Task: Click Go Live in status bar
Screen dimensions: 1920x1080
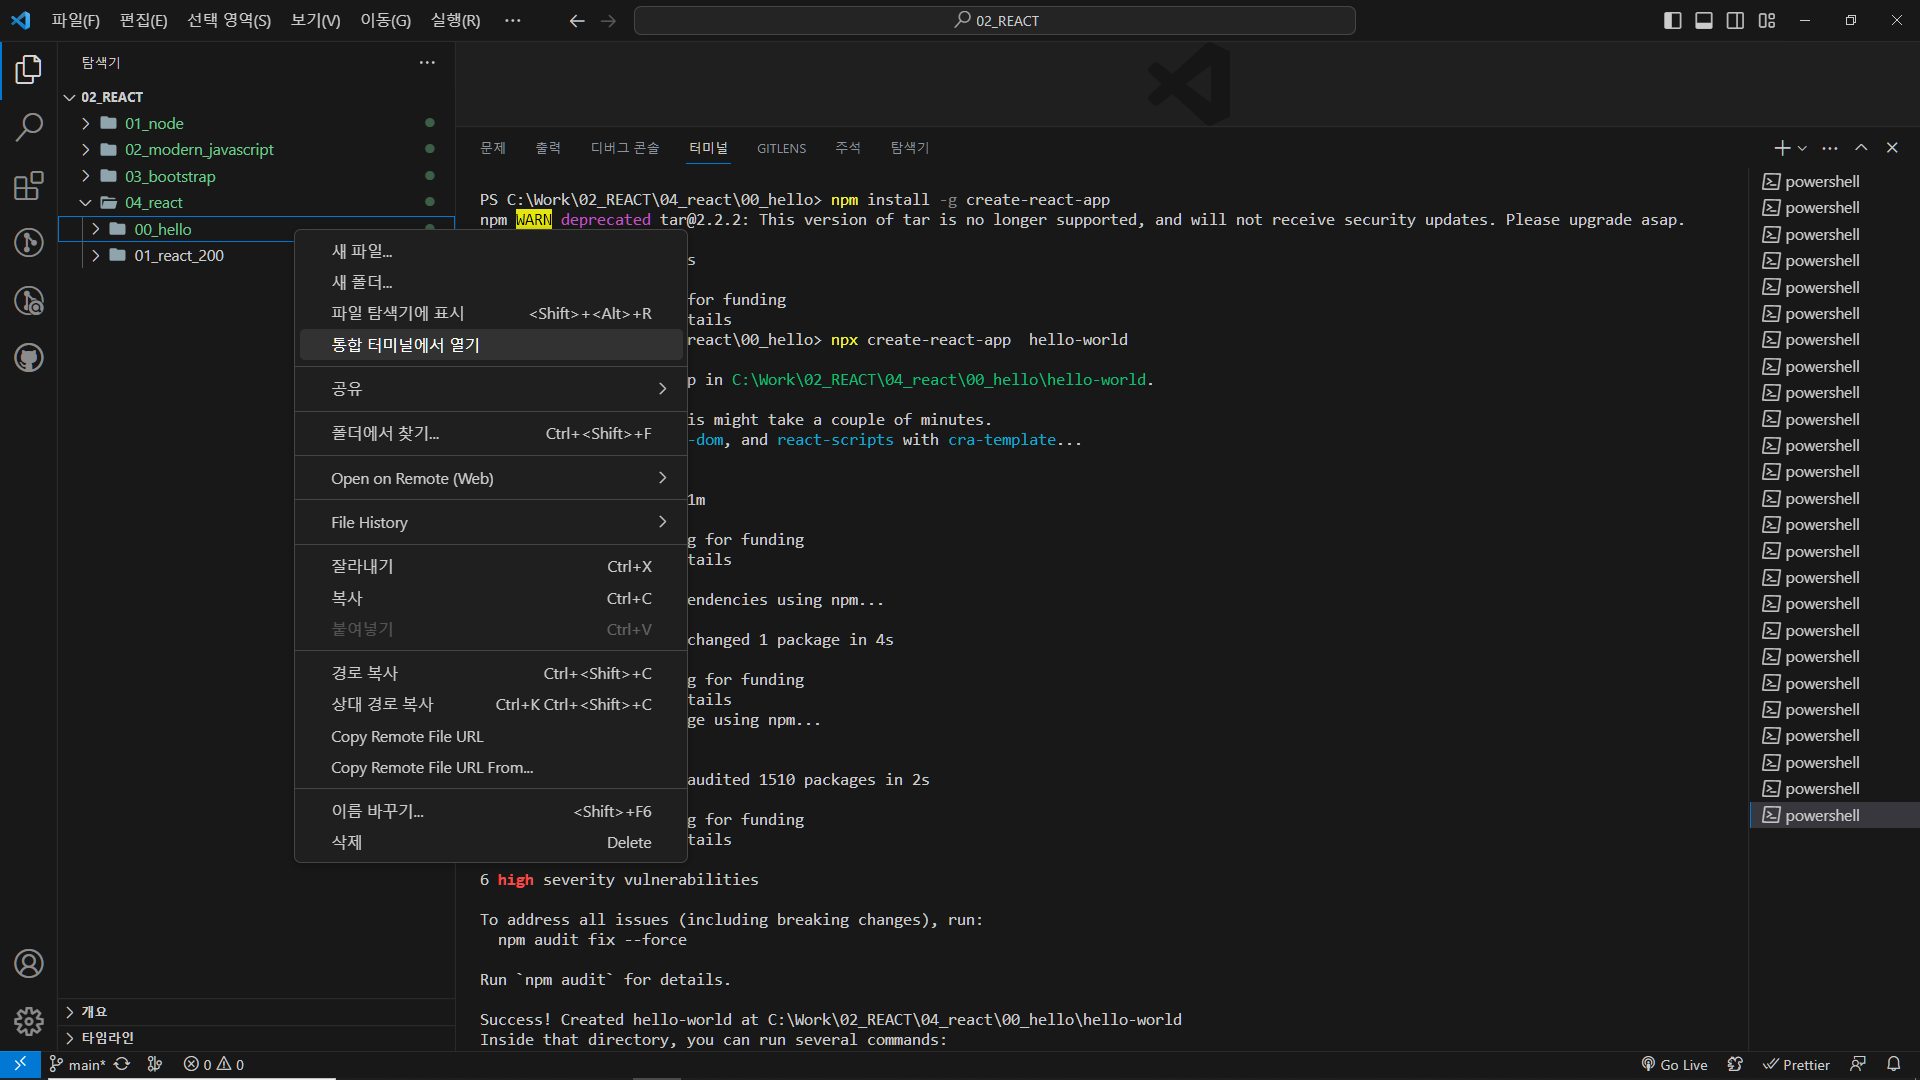Action: [x=1674, y=1065]
